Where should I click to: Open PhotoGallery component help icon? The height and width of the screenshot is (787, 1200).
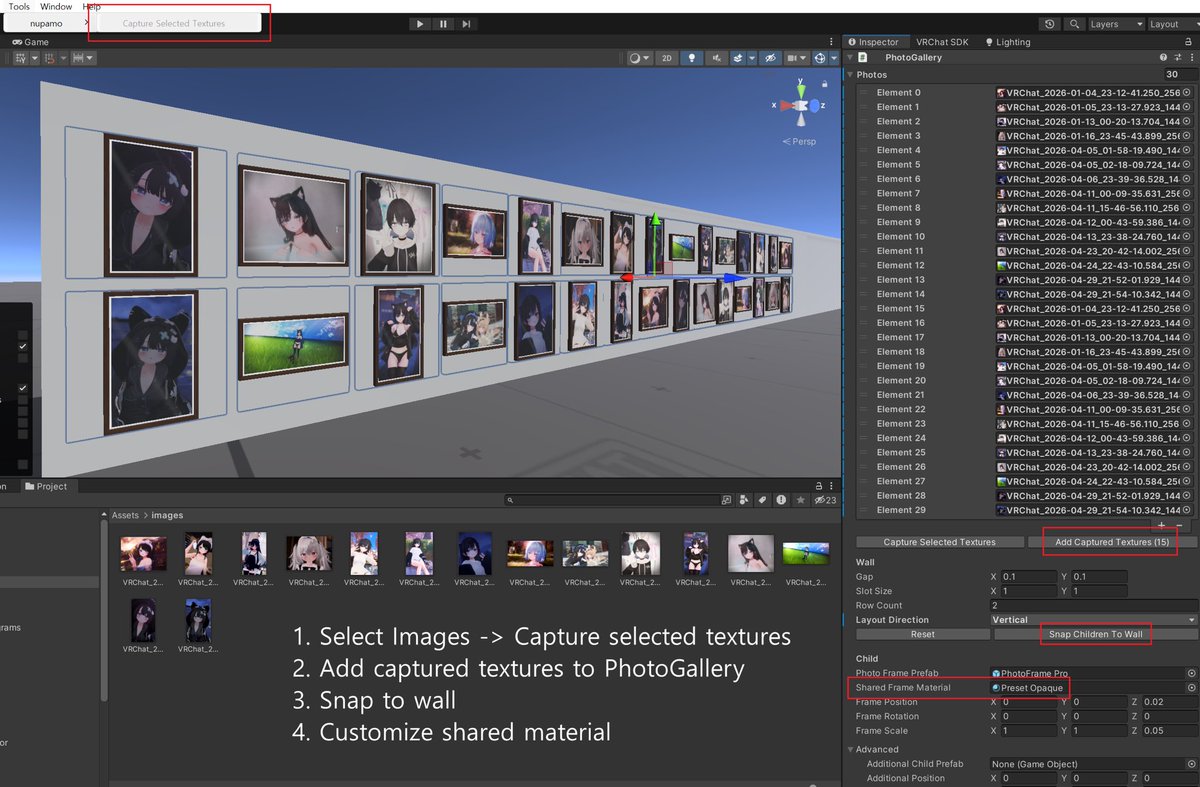coord(1163,58)
